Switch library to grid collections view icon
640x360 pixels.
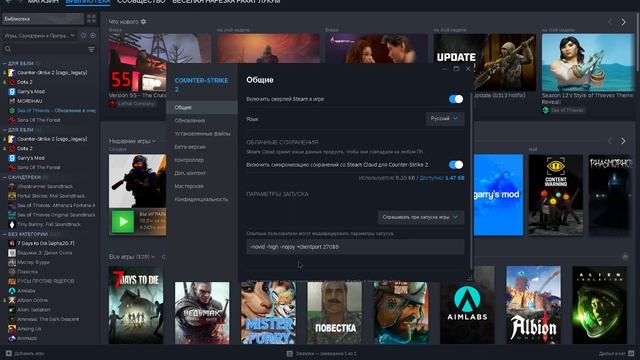[x=91, y=19]
